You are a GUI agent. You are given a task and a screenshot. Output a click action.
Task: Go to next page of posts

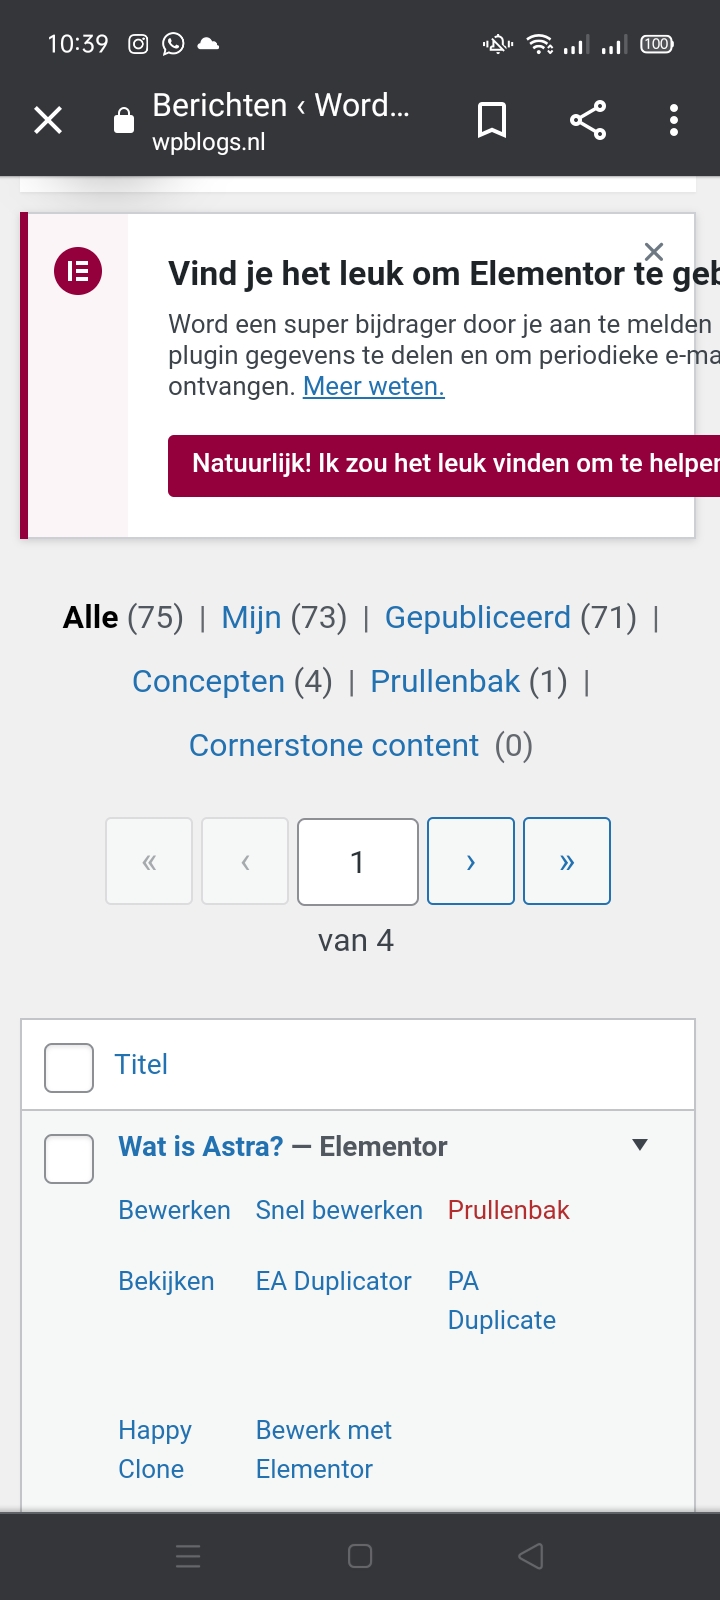[x=471, y=861]
